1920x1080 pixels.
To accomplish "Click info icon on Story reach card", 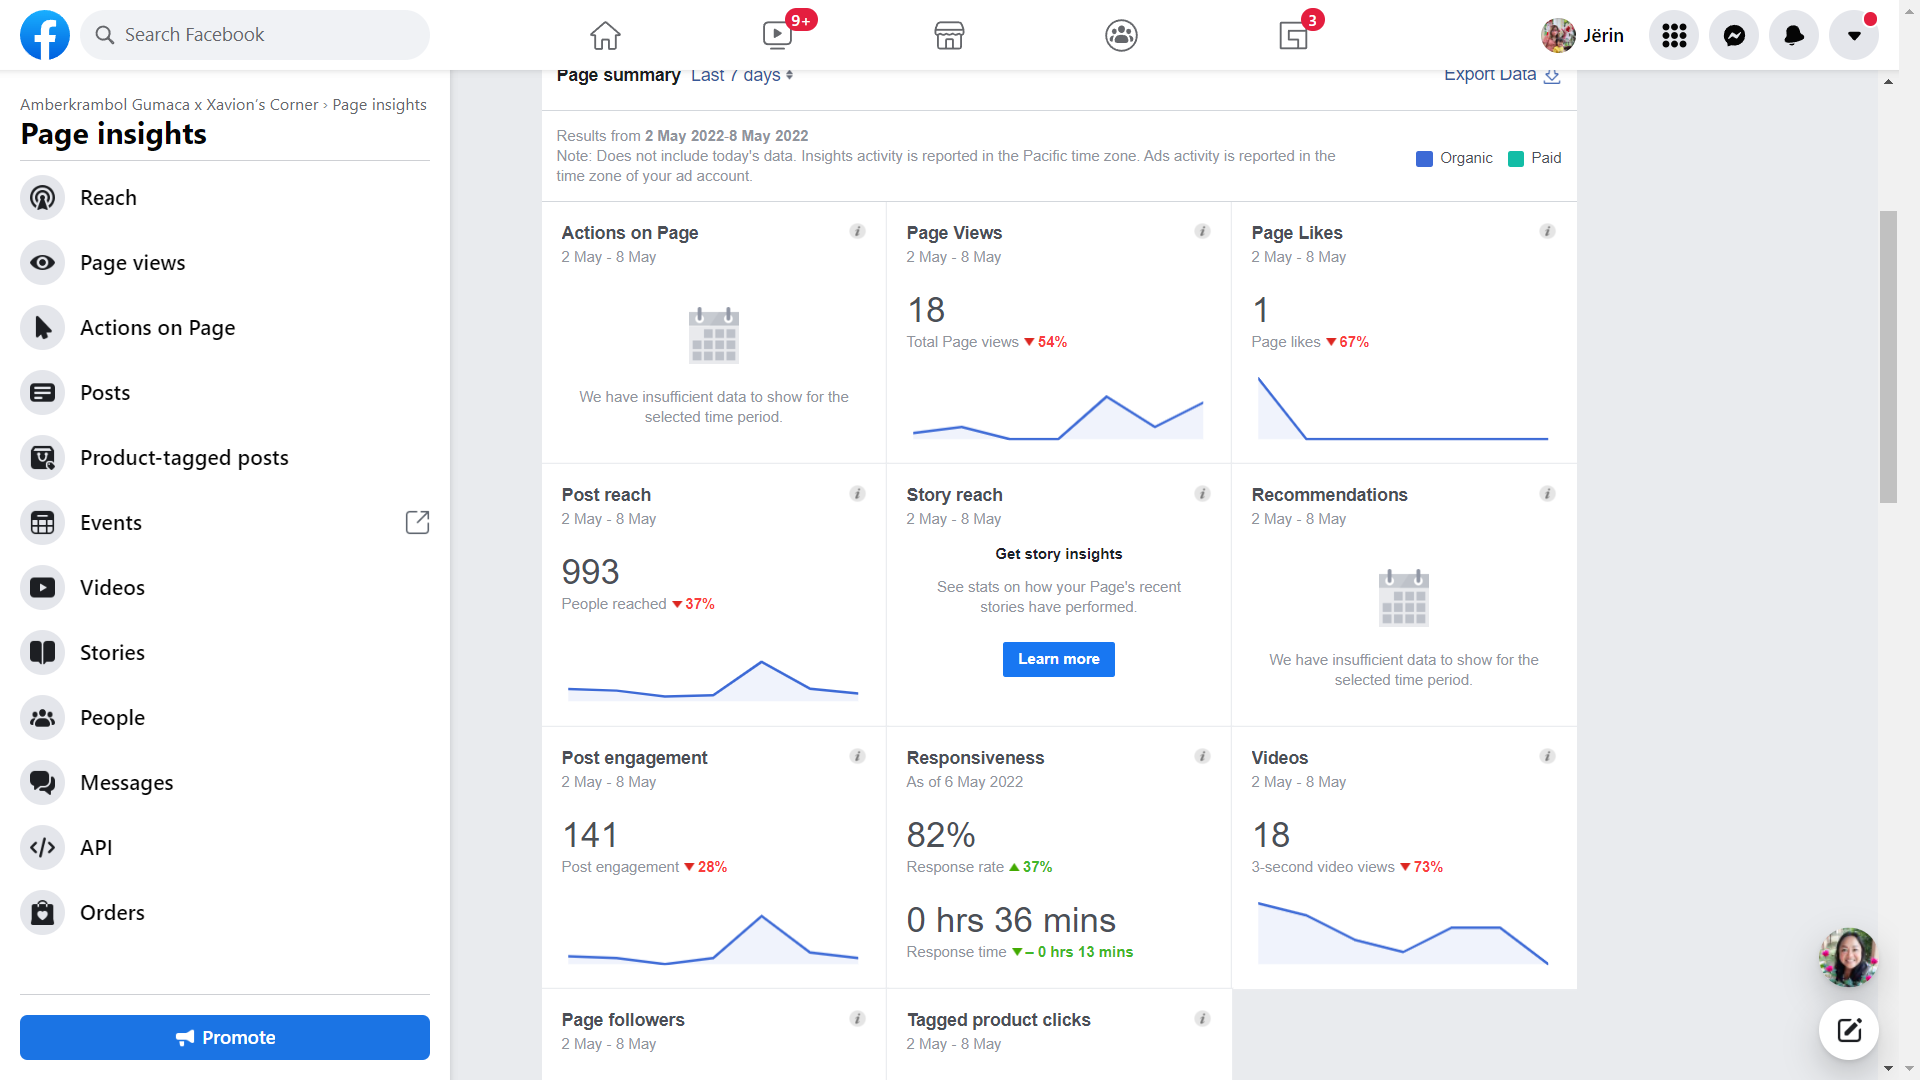I will [1202, 493].
